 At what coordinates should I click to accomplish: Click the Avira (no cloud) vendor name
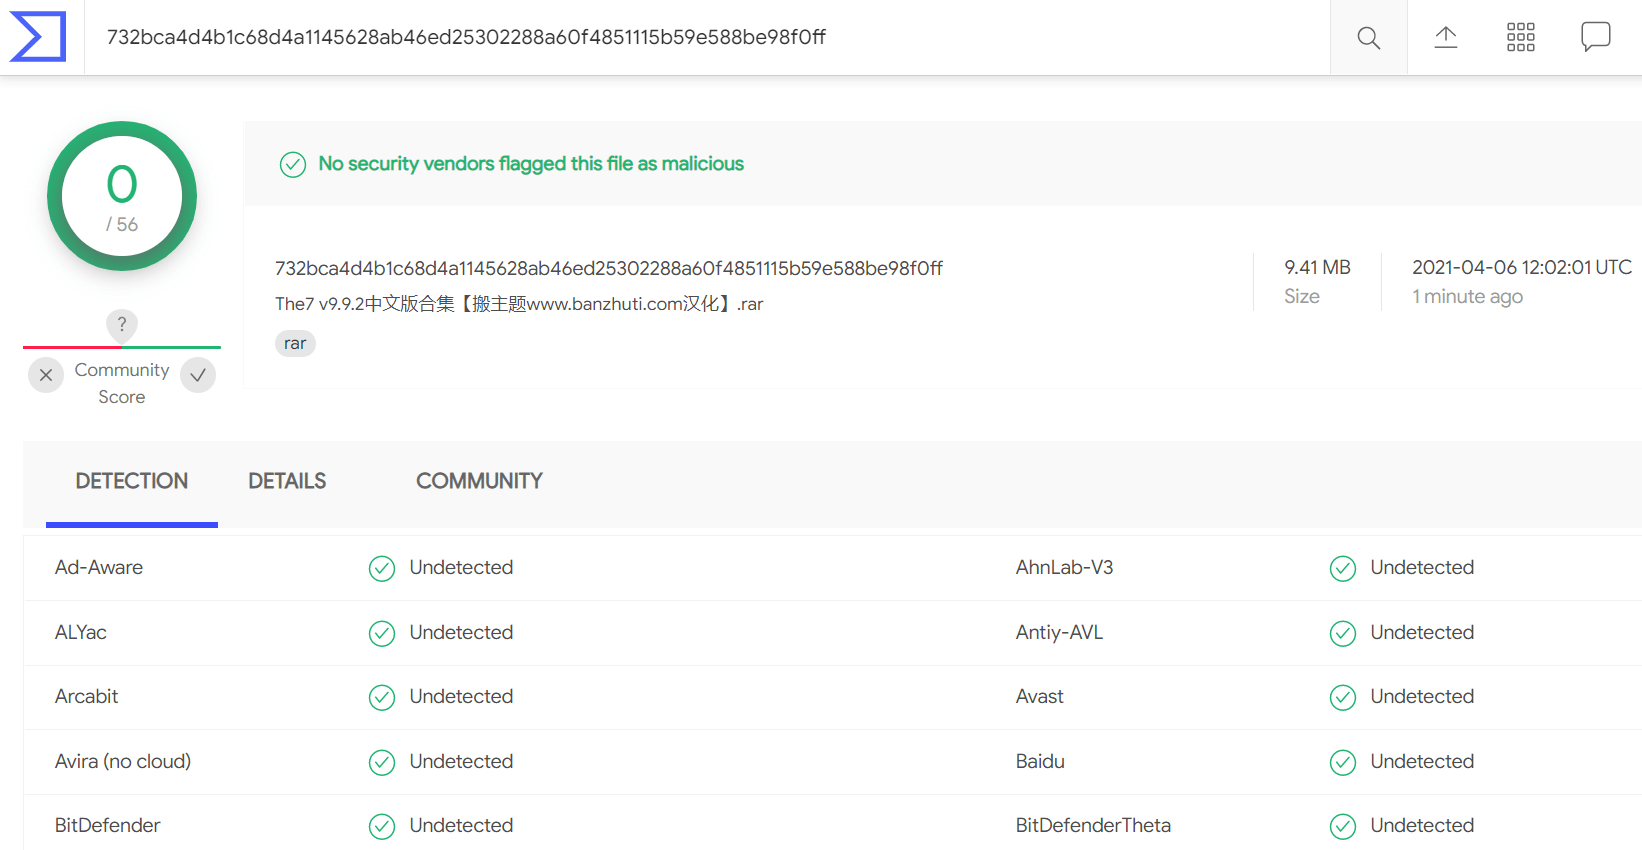[x=123, y=761]
